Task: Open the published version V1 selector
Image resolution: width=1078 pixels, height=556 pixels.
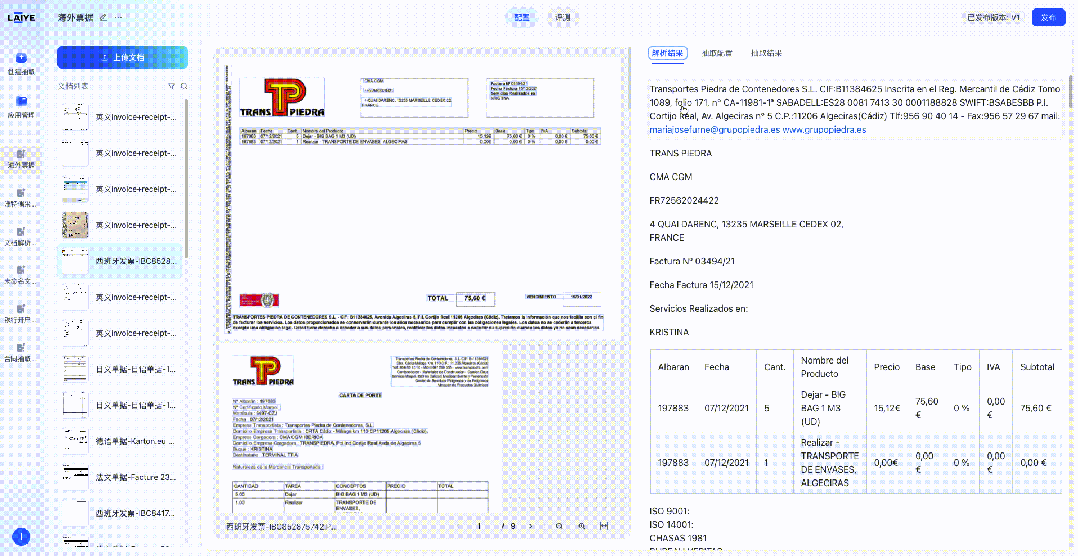Action: coord(993,18)
